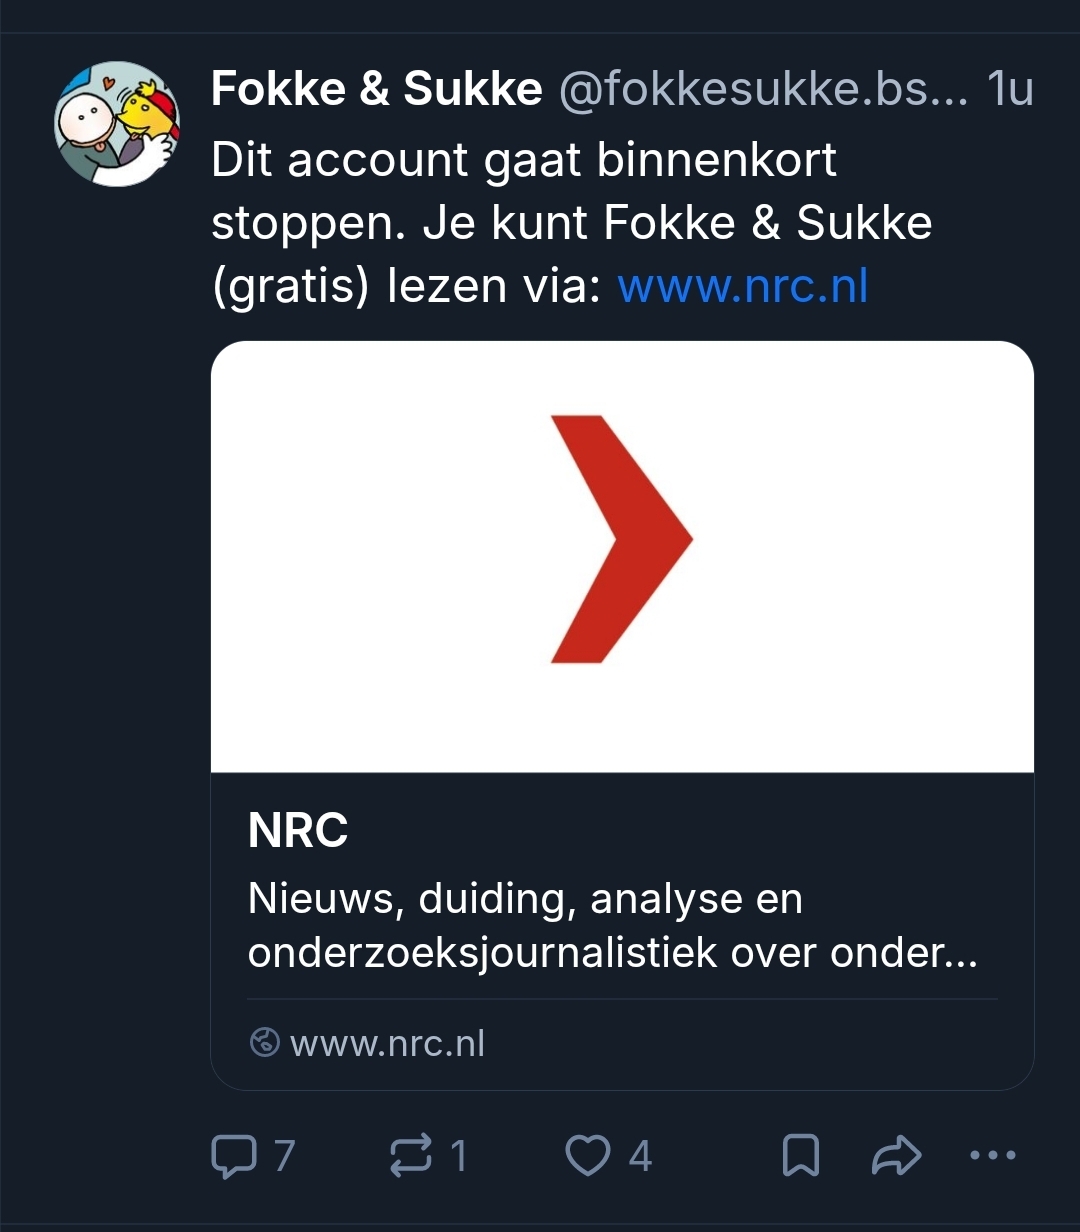
Task: Open the NRC red chevron preview image
Action: [x=622, y=556]
